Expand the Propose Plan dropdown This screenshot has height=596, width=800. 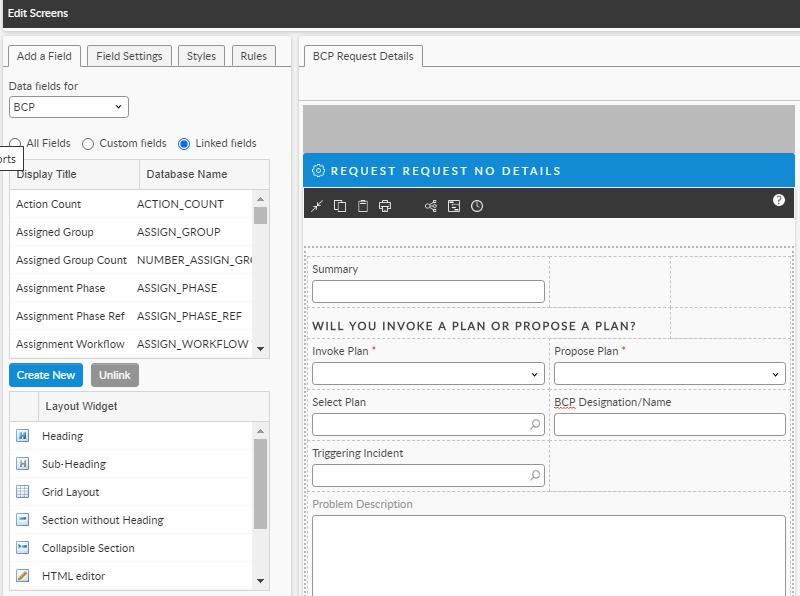click(x=669, y=374)
